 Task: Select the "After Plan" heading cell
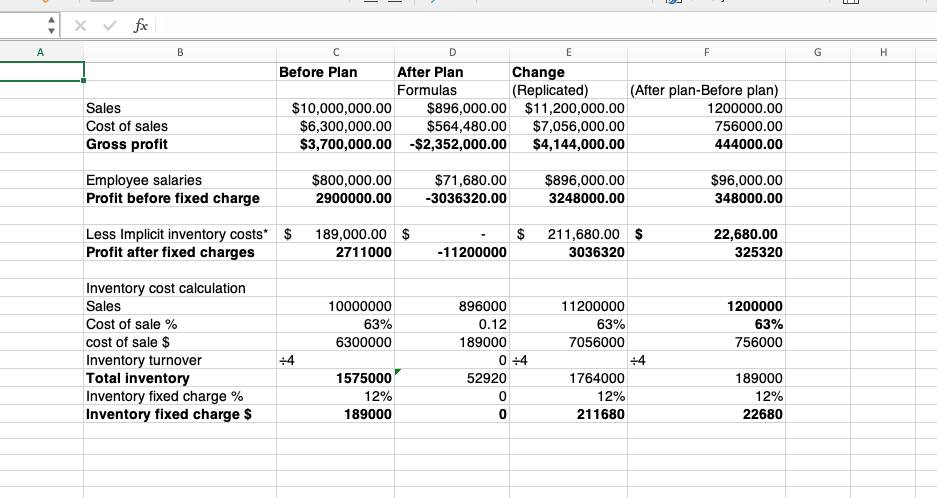[452, 72]
